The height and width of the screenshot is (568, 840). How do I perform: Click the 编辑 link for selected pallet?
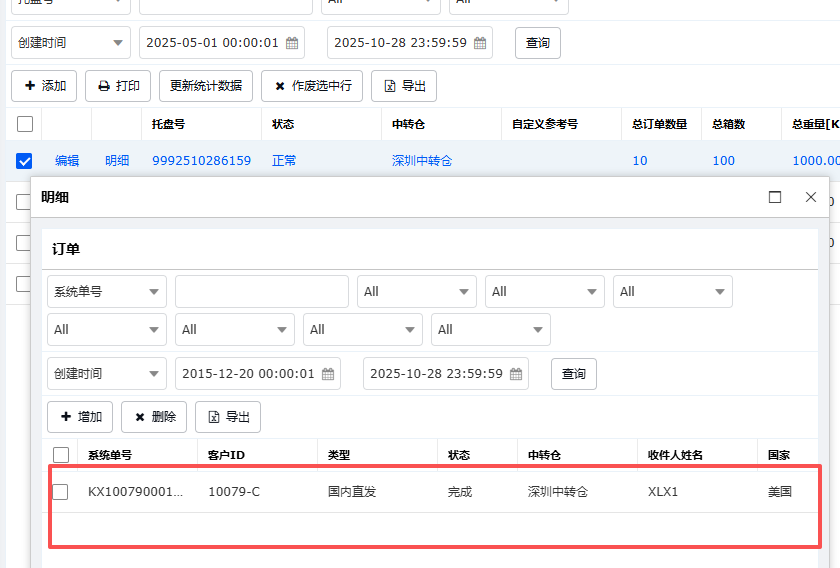(x=67, y=160)
